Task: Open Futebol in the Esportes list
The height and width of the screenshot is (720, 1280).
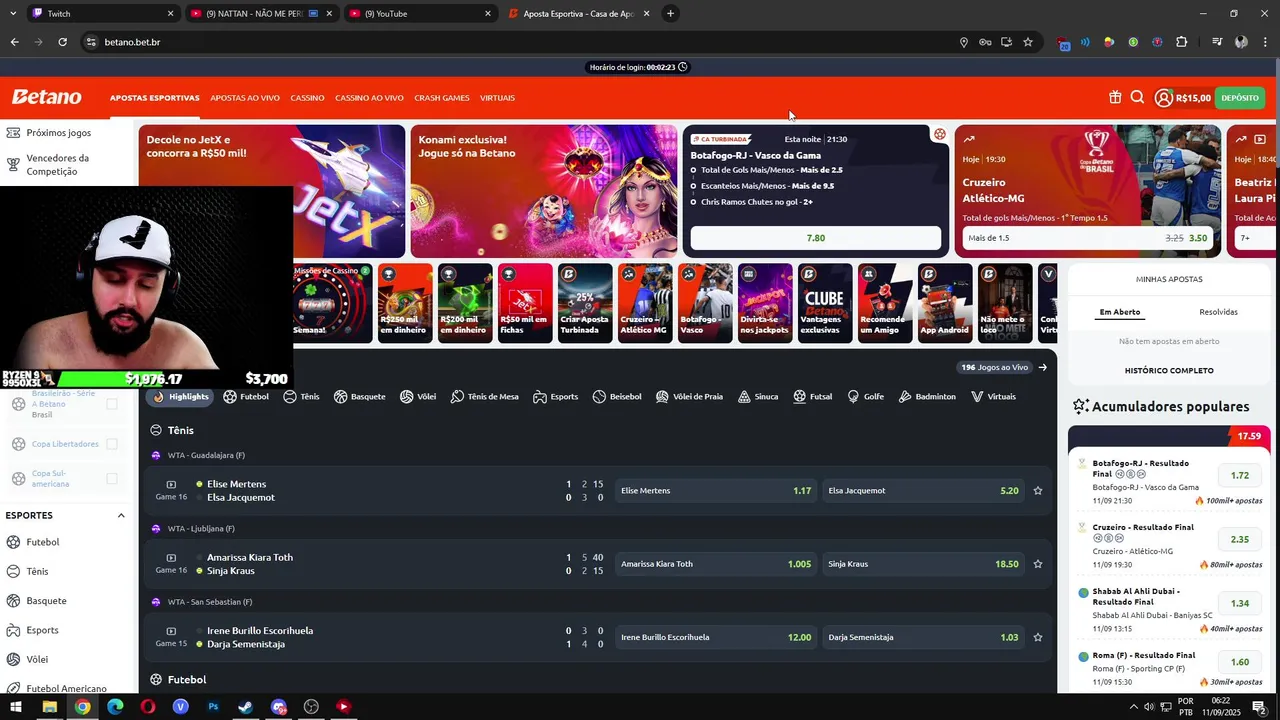Action: 43,542
